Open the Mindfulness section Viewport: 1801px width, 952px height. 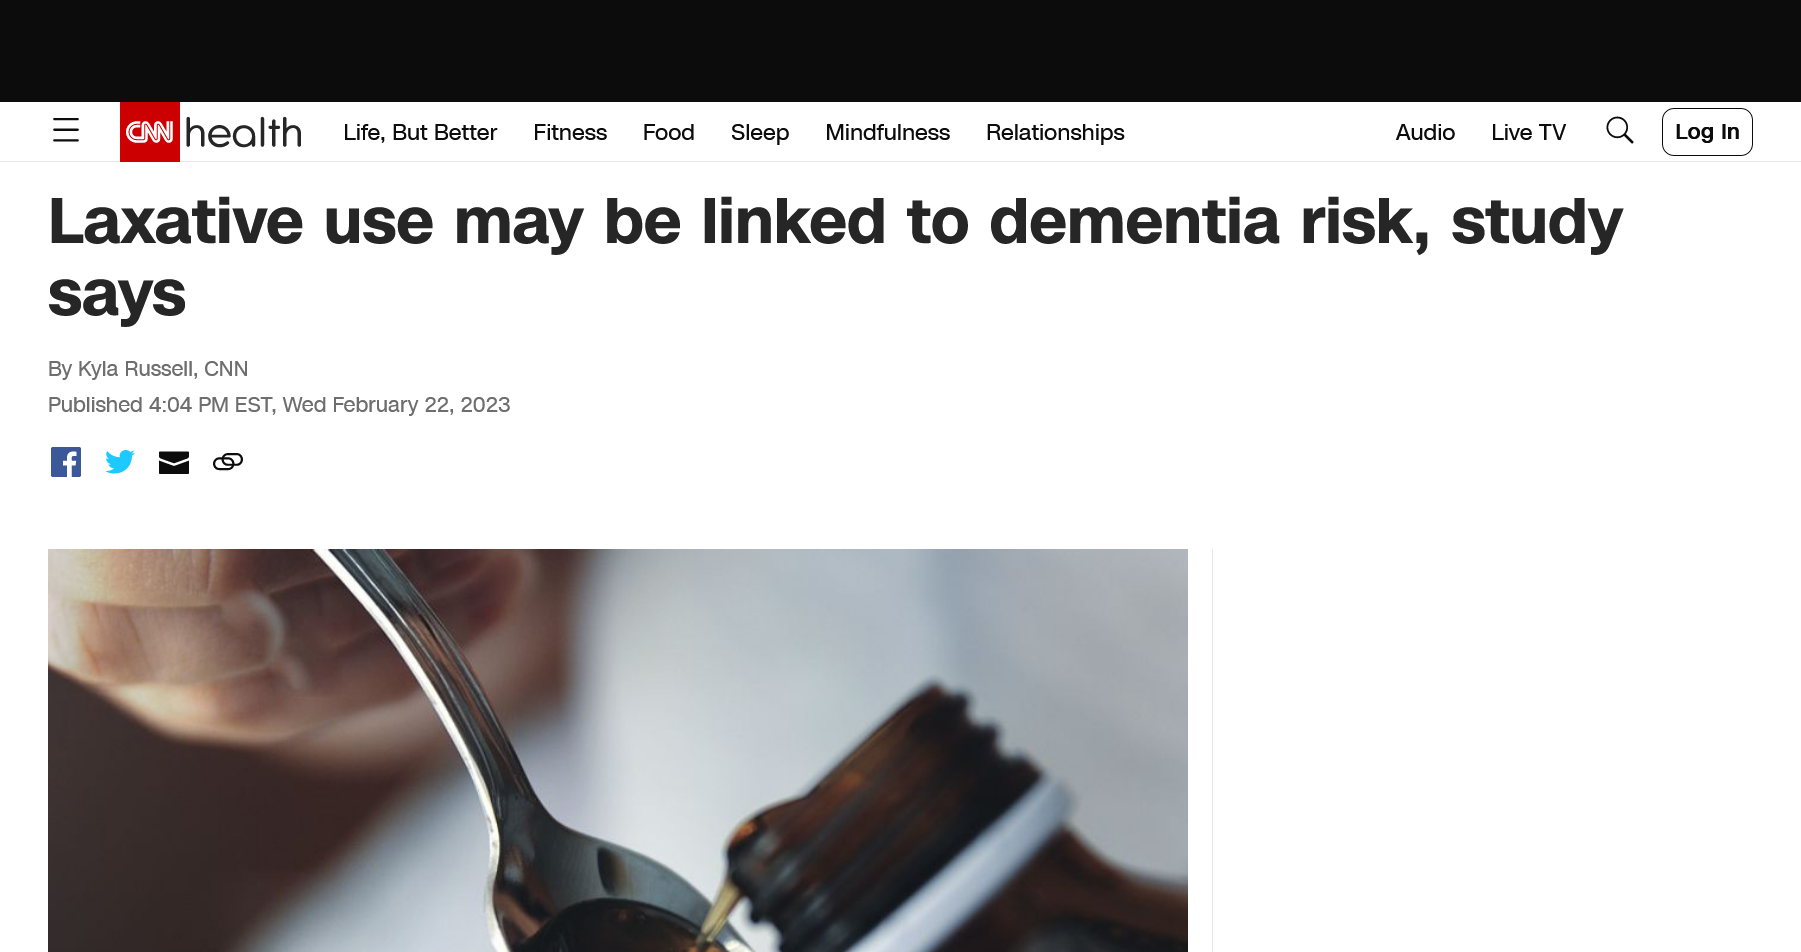point(888,132)
